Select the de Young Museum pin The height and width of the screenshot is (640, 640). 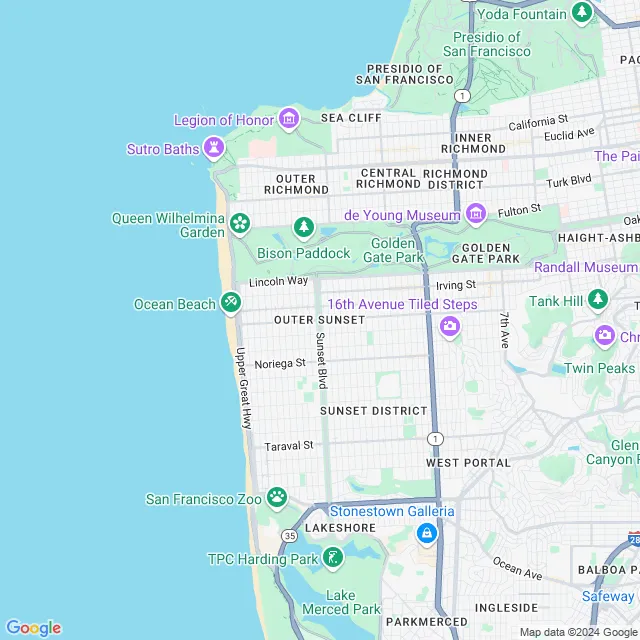click(476, 214)
